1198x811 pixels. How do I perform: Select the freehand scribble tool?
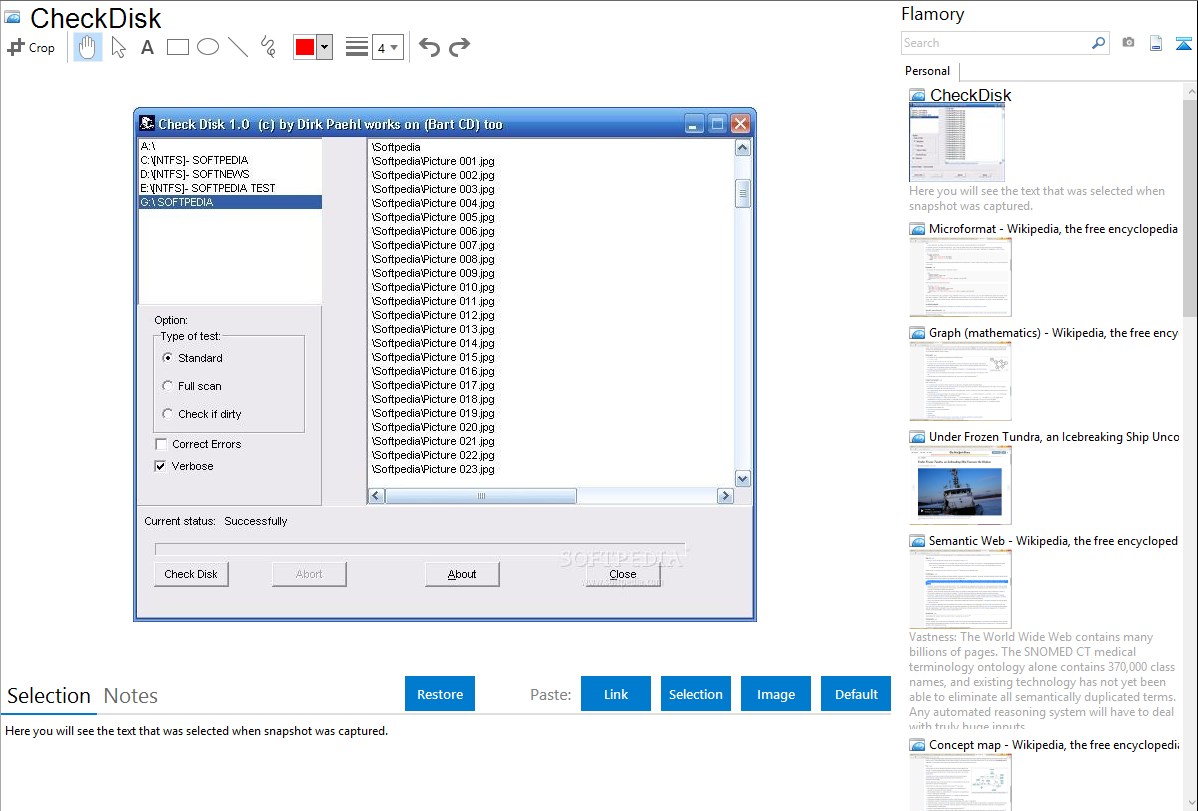(x=268, y=47)
